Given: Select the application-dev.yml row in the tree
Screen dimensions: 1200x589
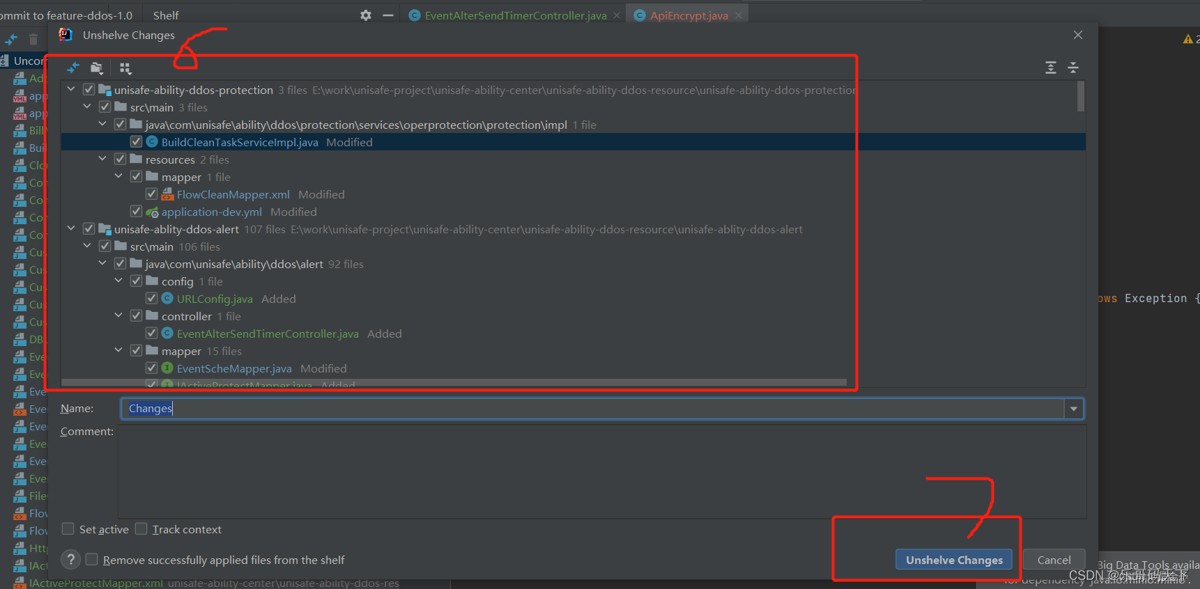Looking at the screenshot, I should (572, 212).
